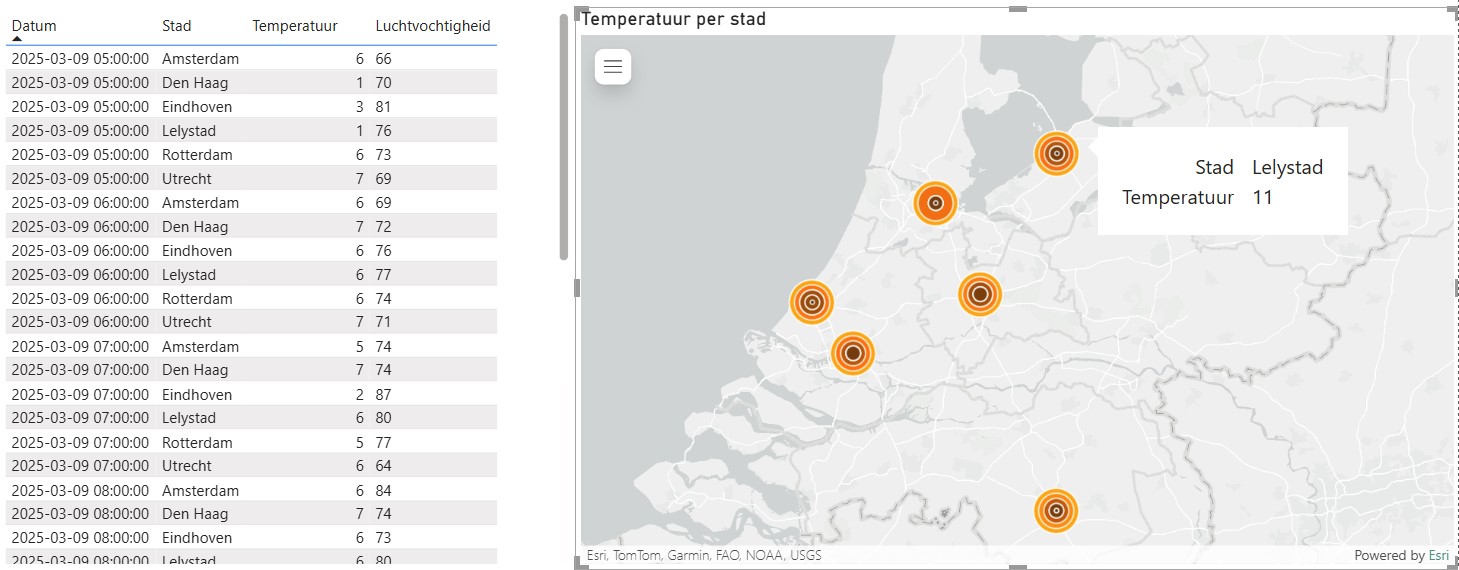Open the map hamburger menu button
This screenshot has width=1459, height=570.
[x=613, y=67]
